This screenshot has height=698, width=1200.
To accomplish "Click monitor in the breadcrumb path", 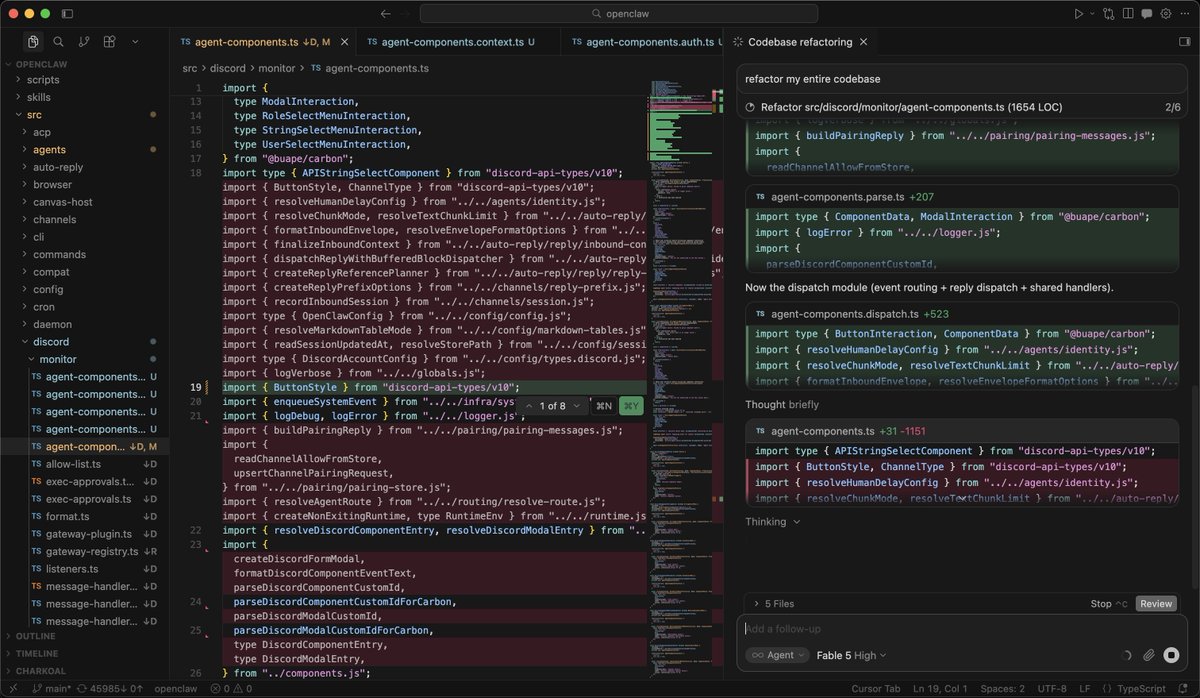I will (276, 68).
